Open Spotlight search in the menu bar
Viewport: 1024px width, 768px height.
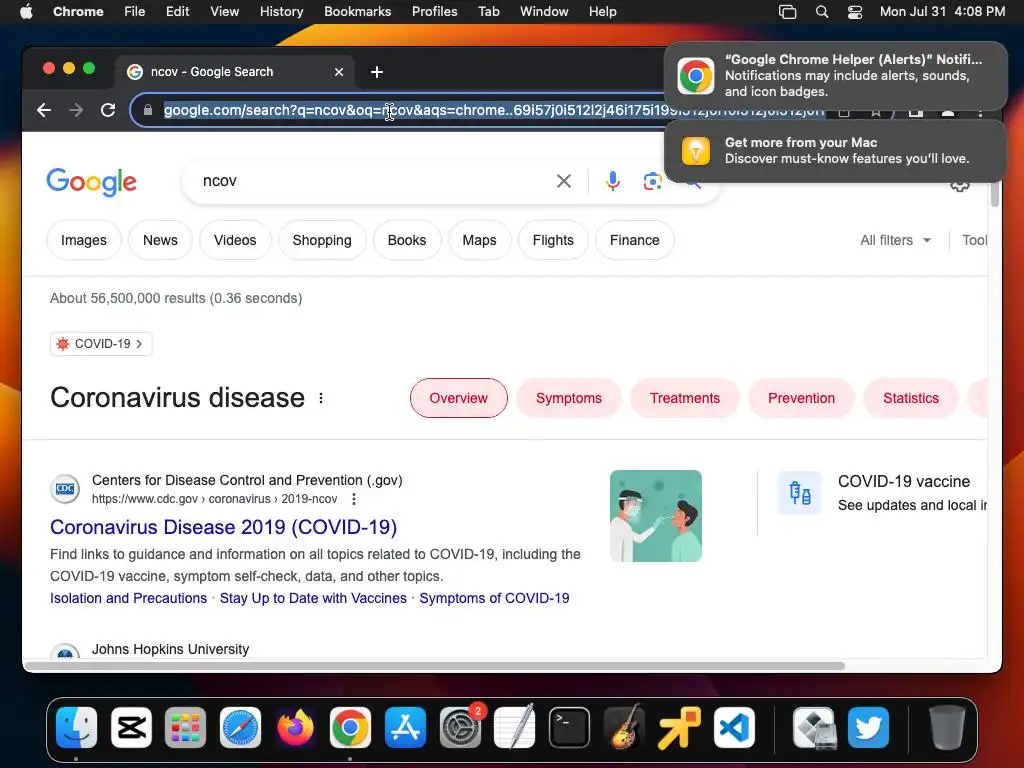tap(822, 12)
